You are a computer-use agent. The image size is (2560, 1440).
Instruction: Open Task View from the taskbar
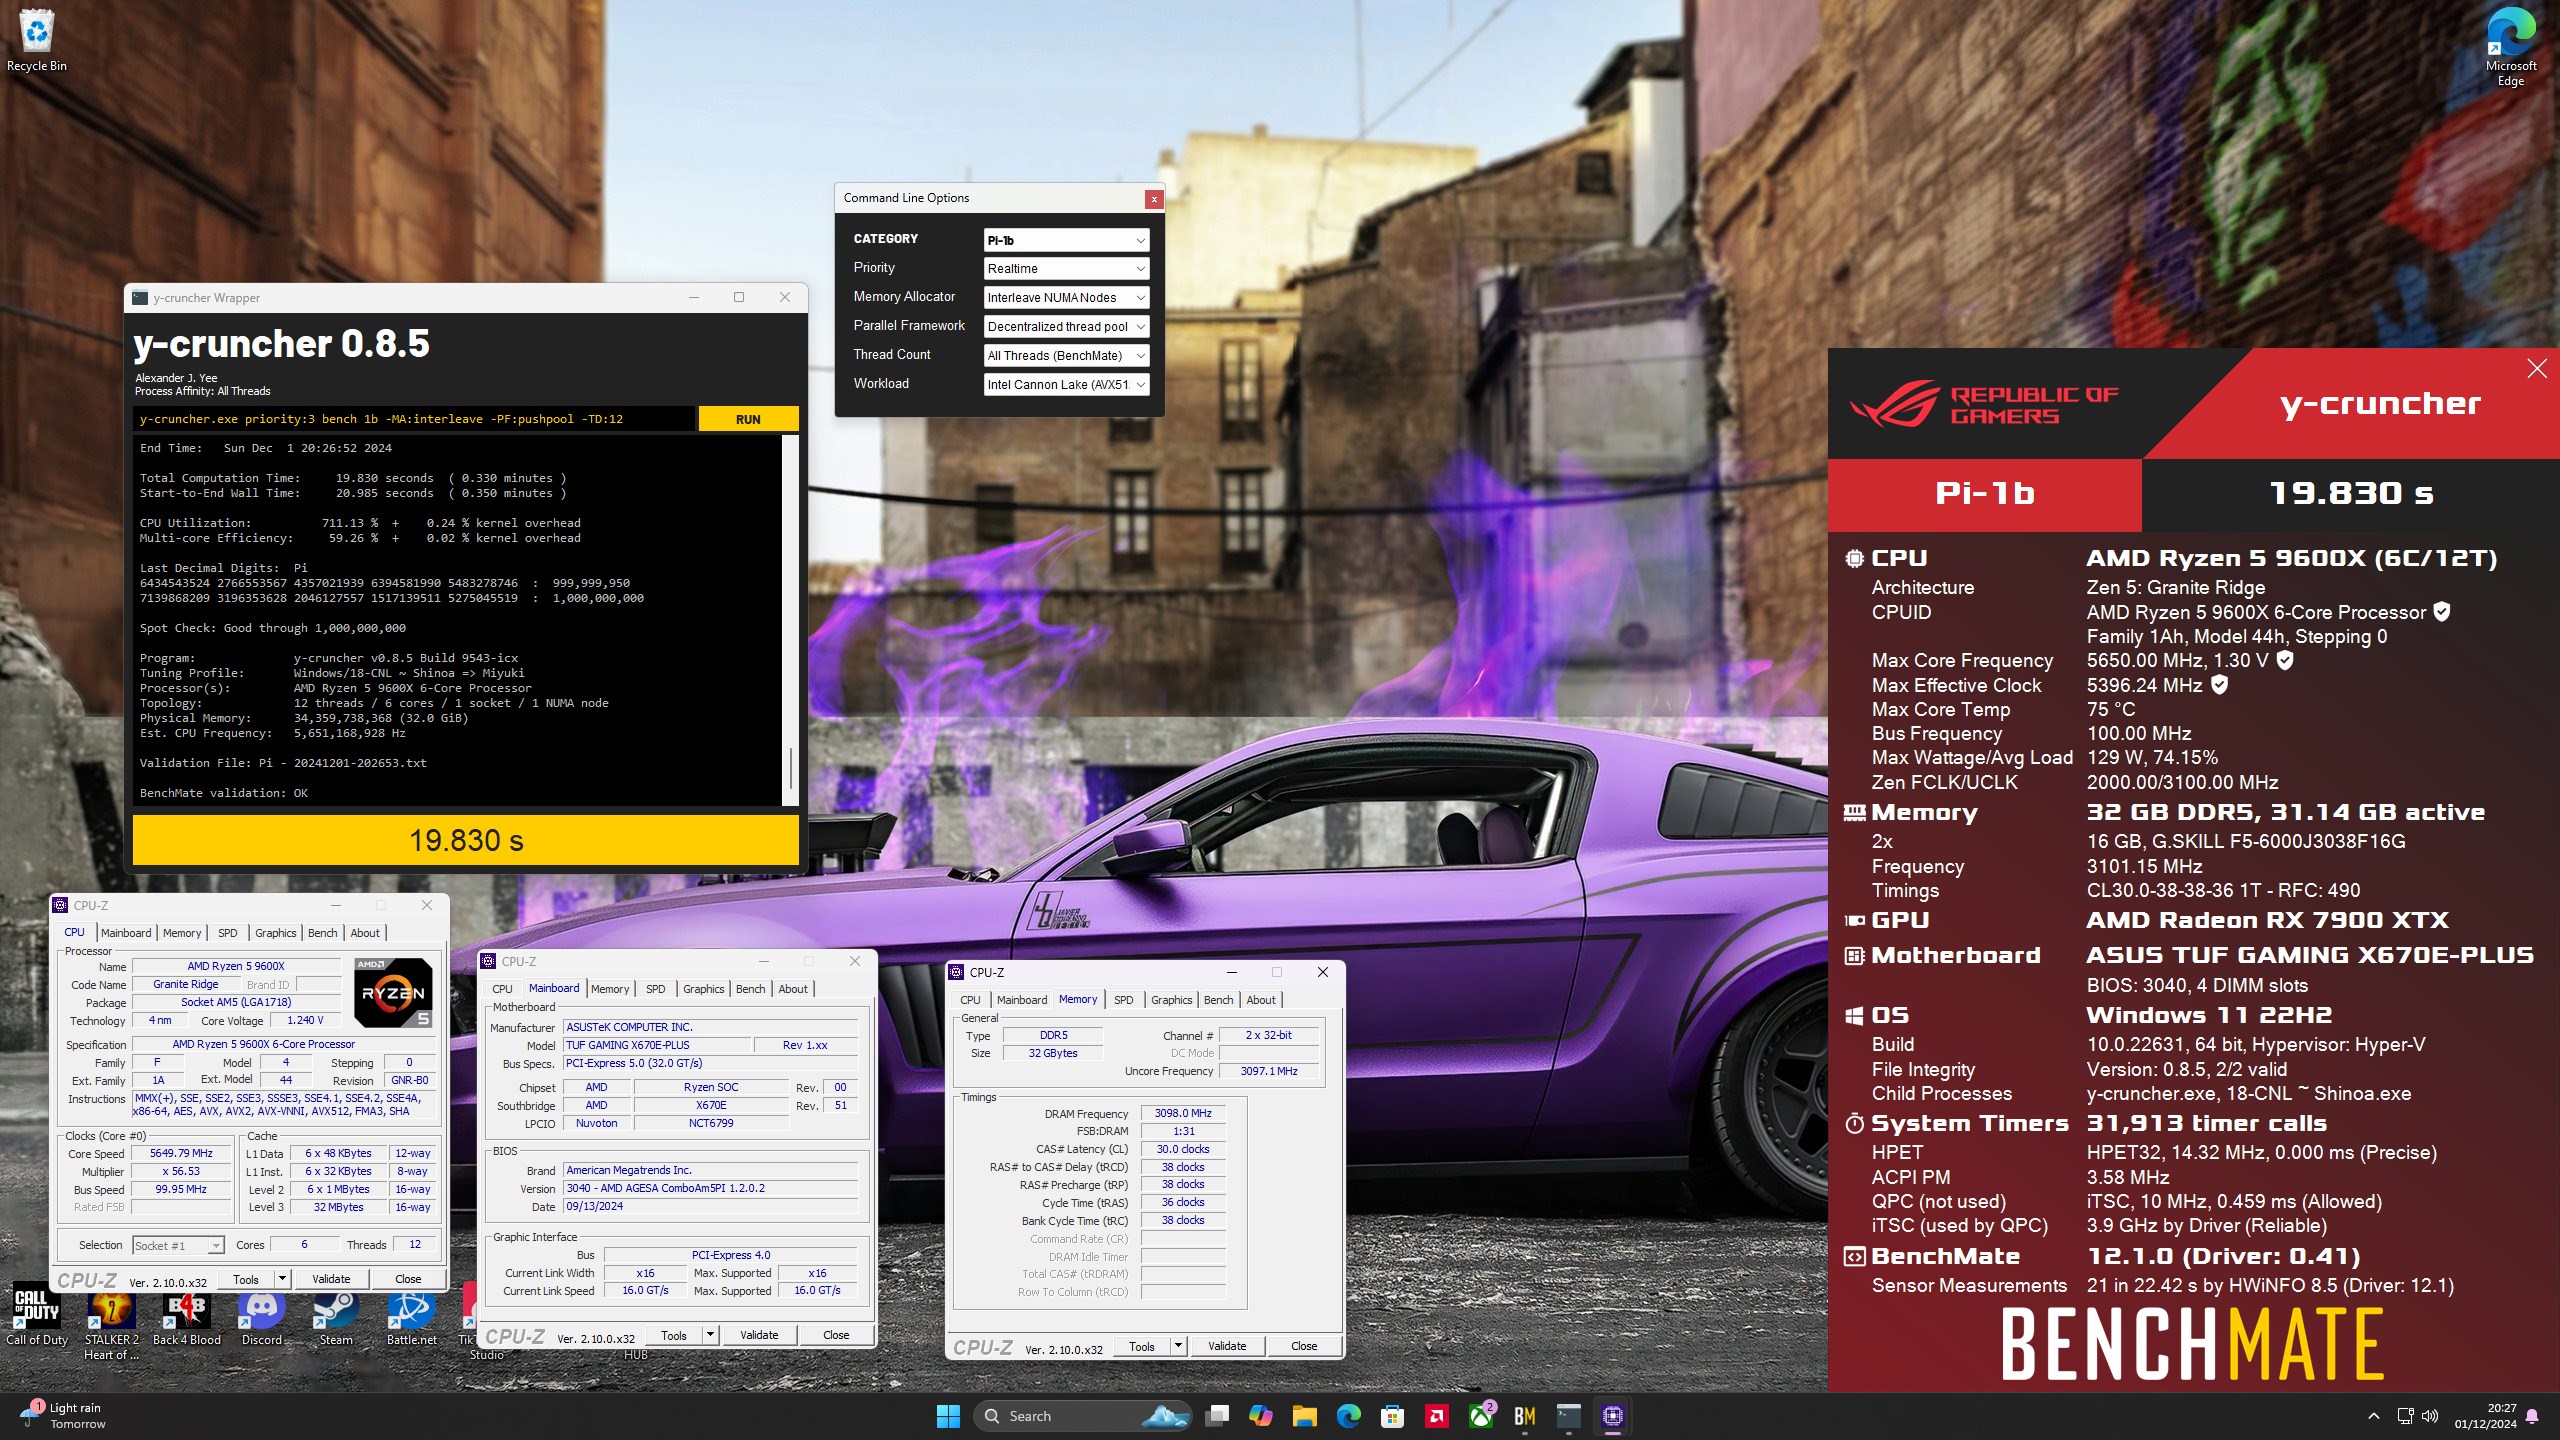click(1217, 1416)
